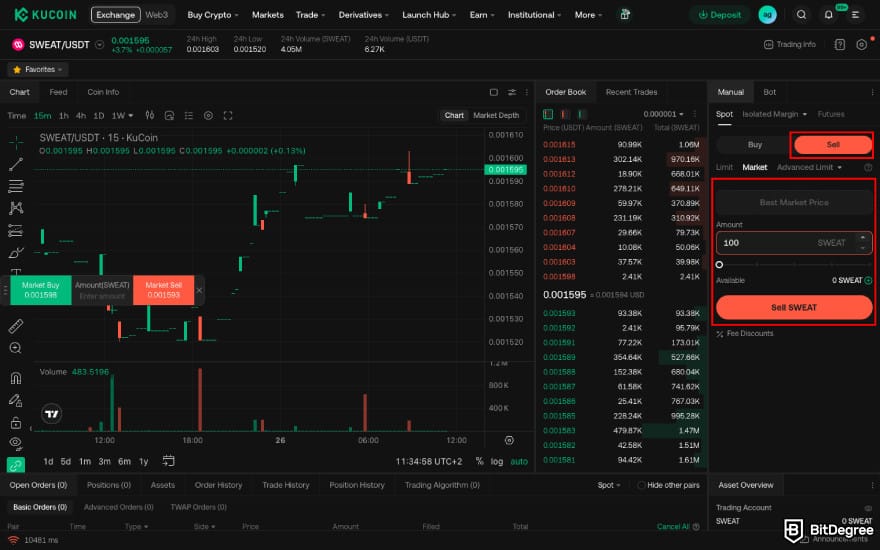Toggle hide all drawings eye icon
880x550 pixels.
[x=16, y=443]
